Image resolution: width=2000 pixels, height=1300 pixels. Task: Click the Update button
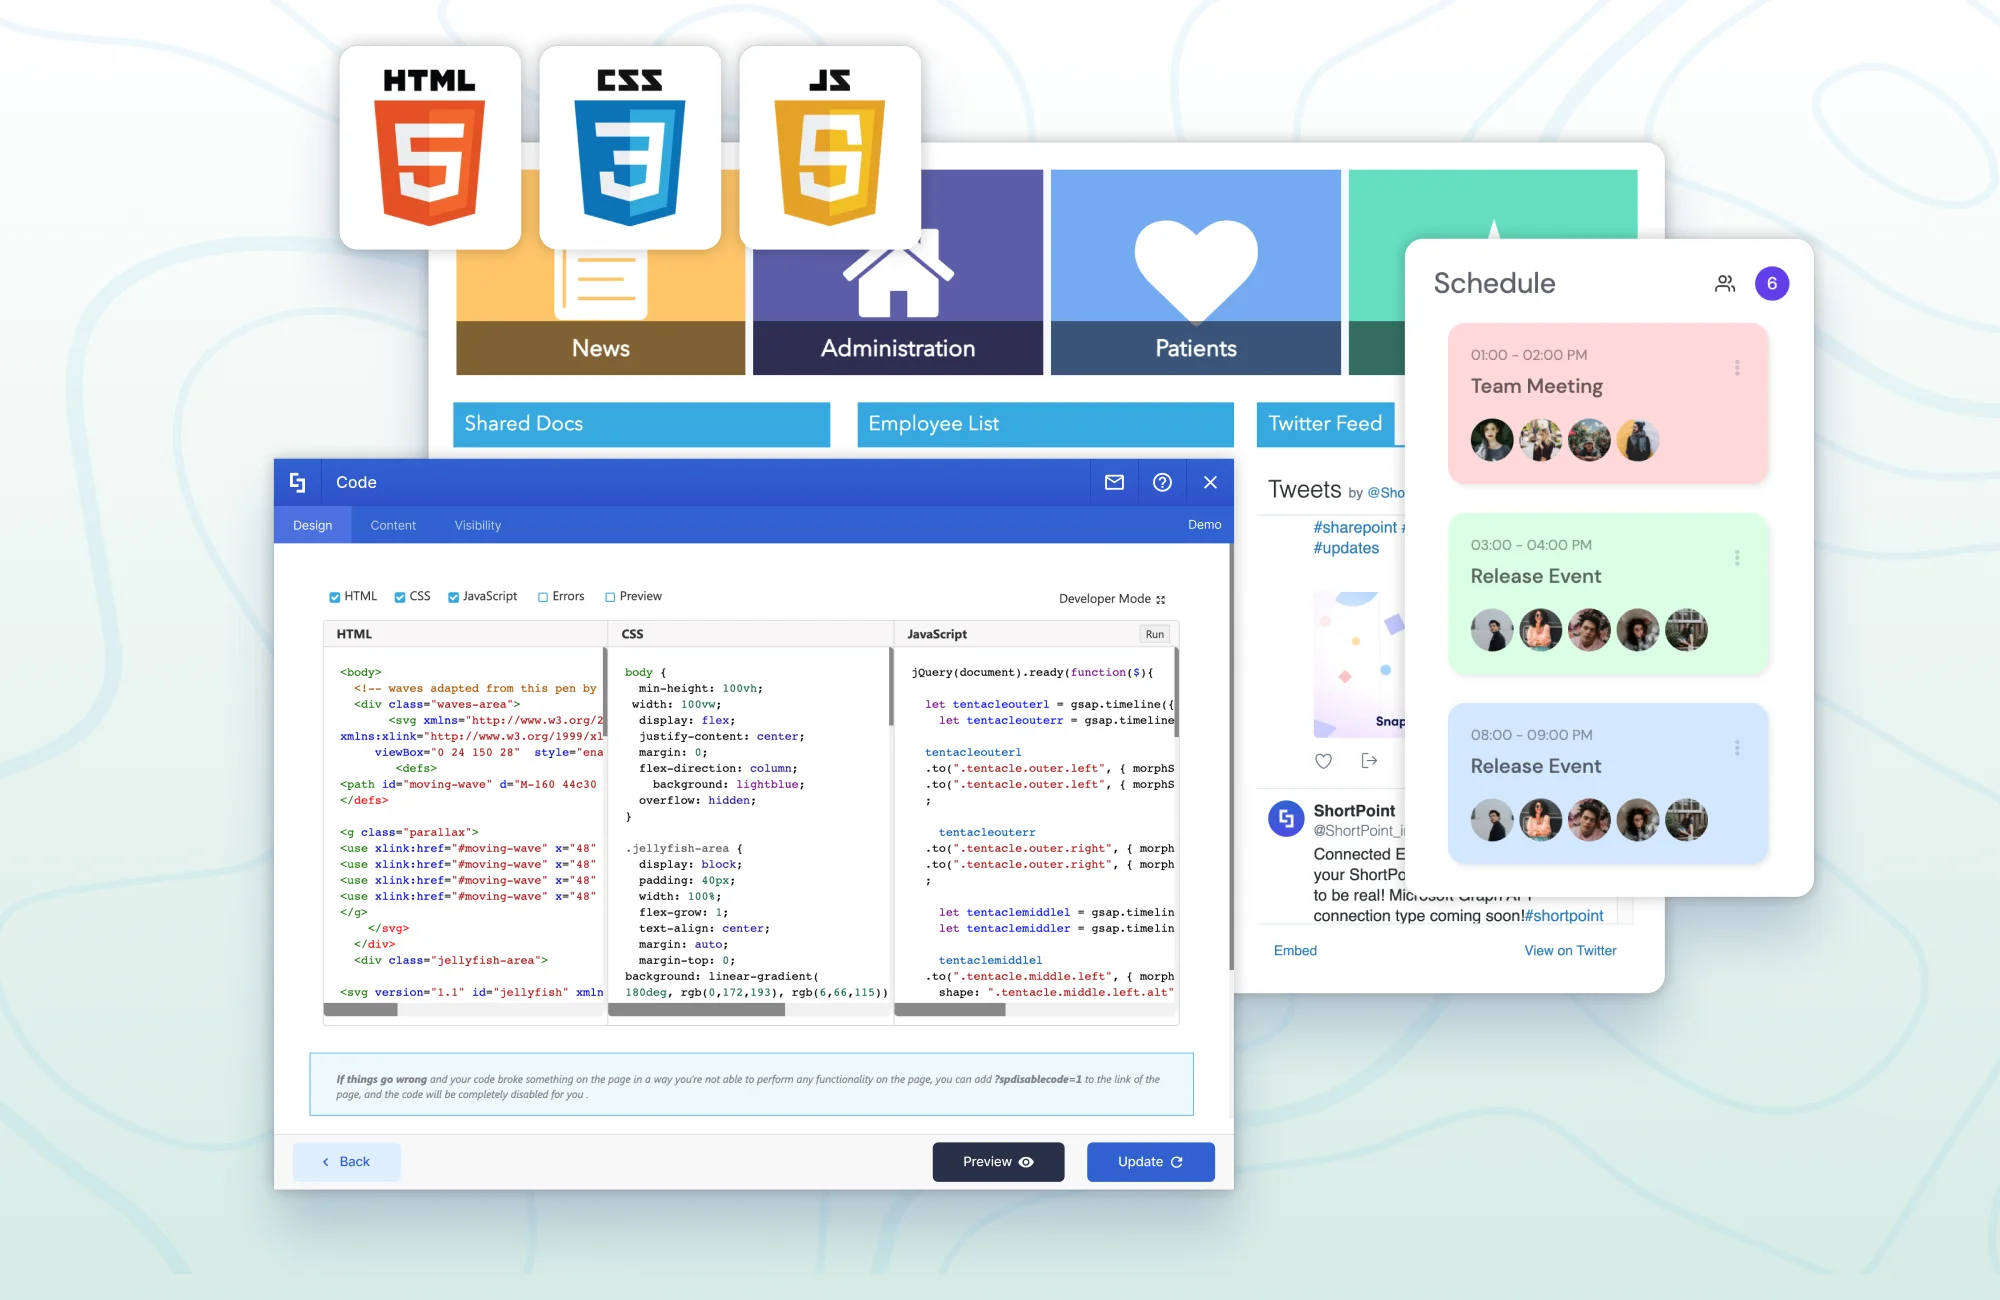pyautogui.click(x=1150, y=1162)
